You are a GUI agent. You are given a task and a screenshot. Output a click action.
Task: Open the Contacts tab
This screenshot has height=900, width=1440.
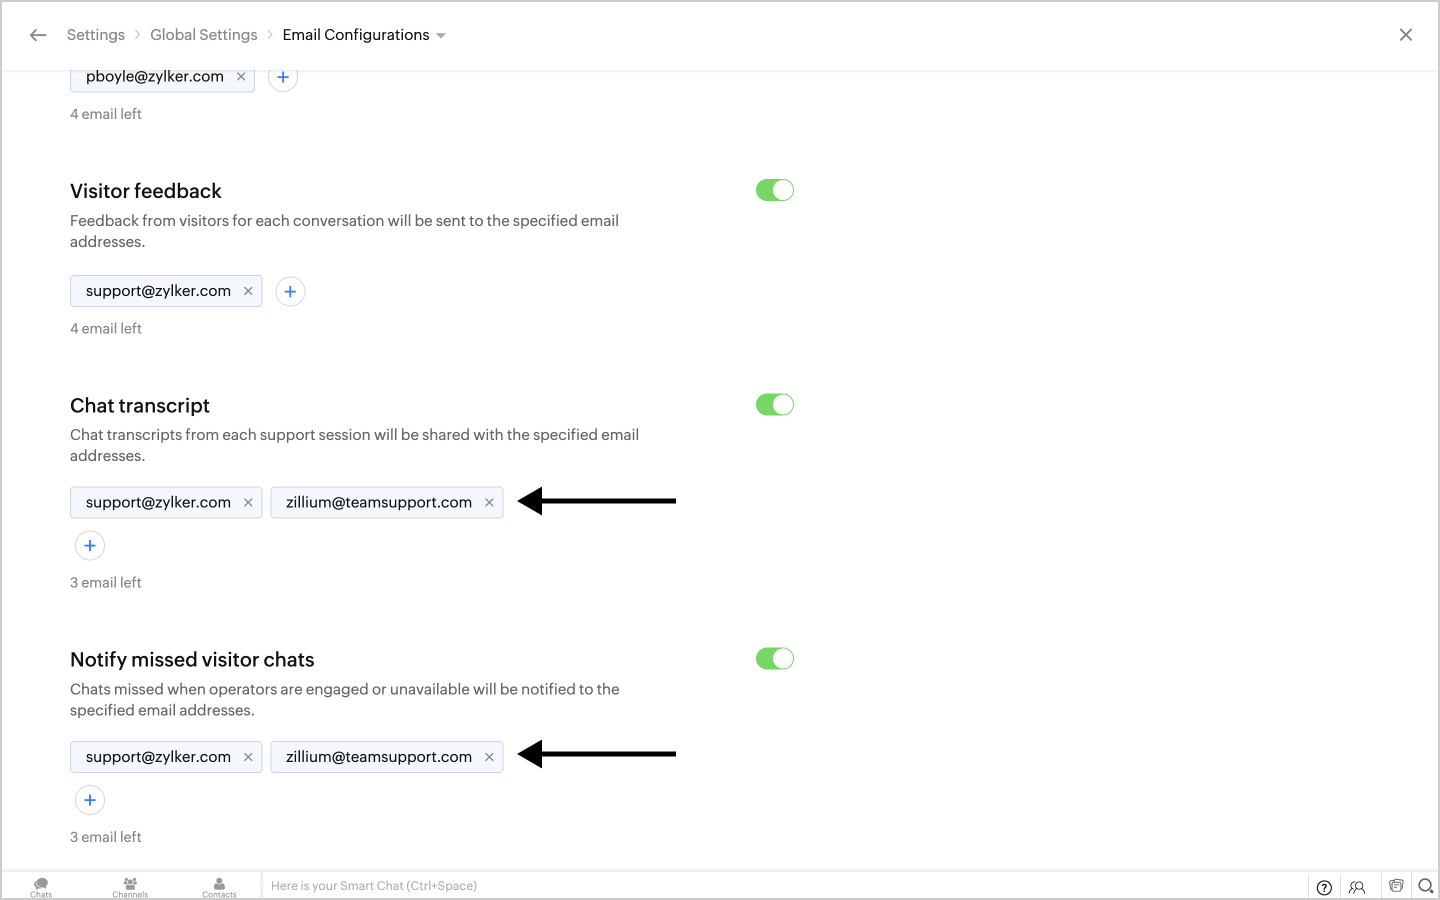coord(219,887)
